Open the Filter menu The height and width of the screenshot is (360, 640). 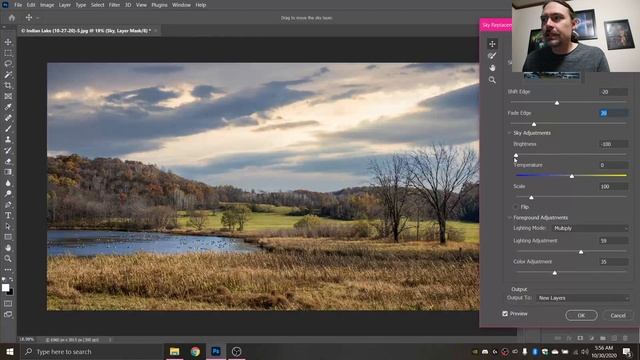point(114,5)
